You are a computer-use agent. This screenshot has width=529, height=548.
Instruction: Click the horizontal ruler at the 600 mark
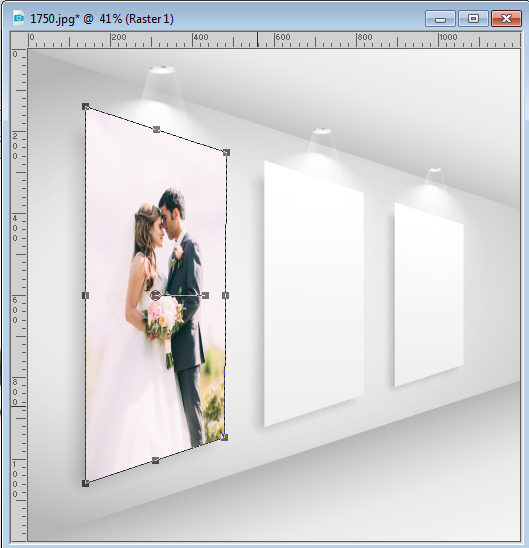click(275, 39)
